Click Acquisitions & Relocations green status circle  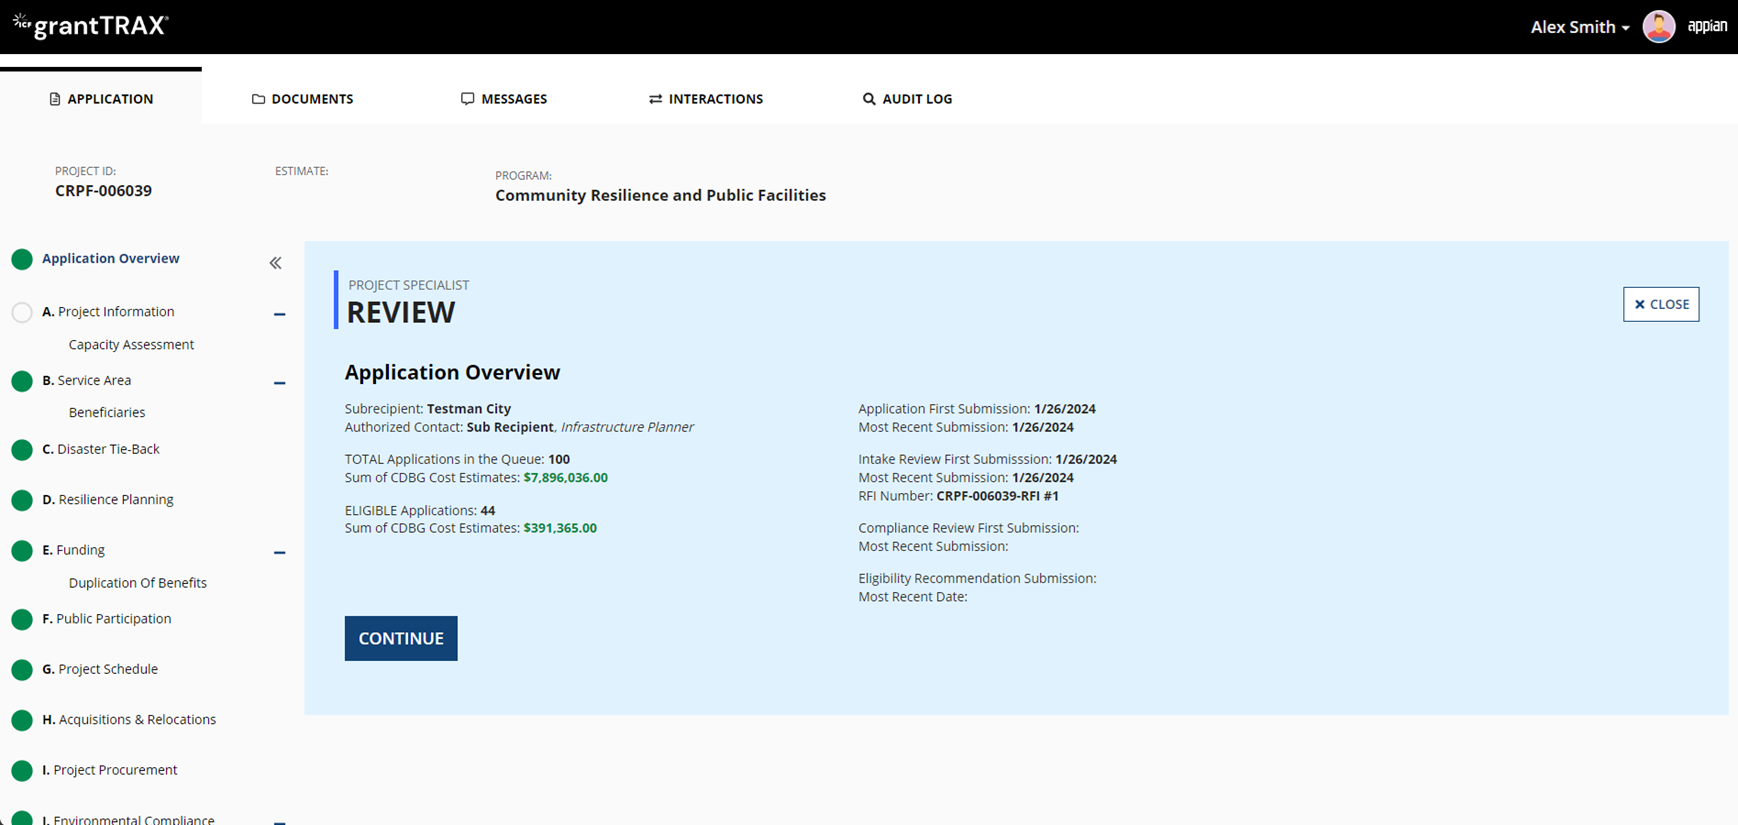(22, 720)
